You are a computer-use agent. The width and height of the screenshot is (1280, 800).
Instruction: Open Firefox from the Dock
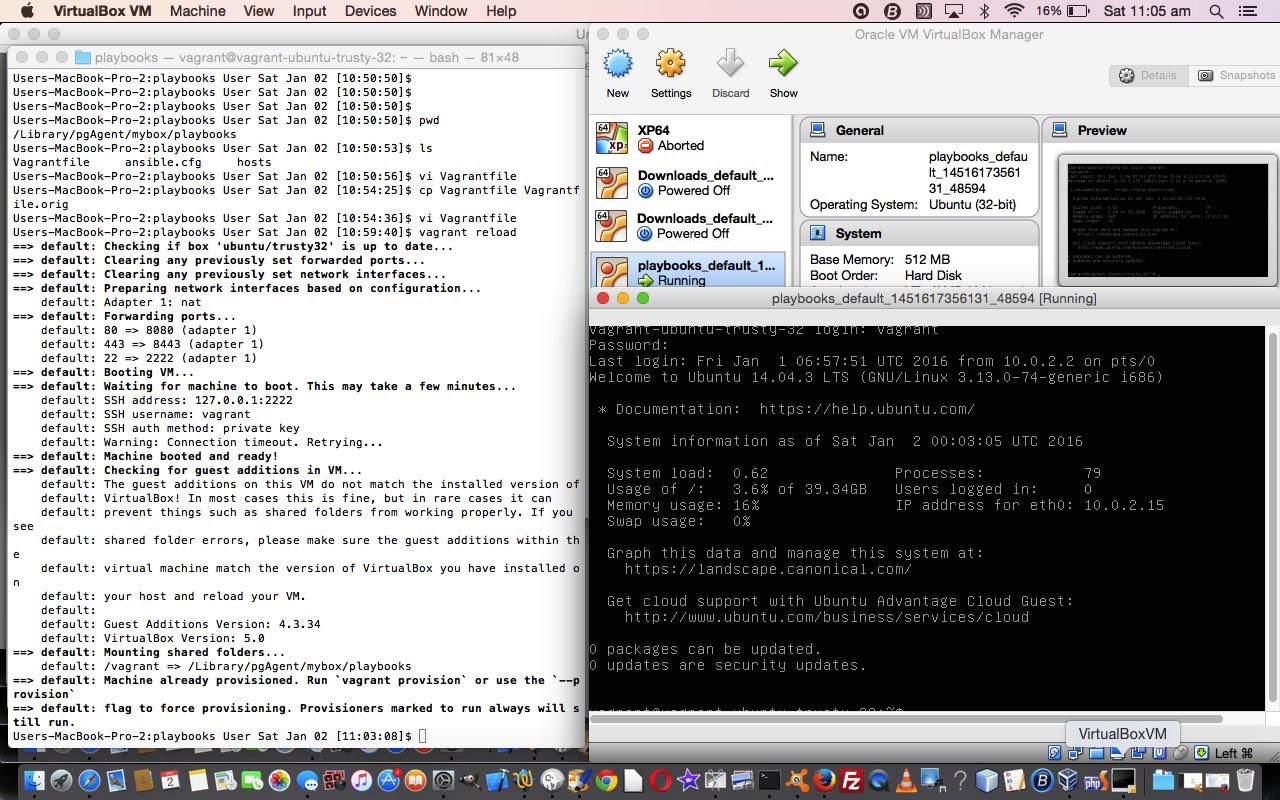pos(824,780)
